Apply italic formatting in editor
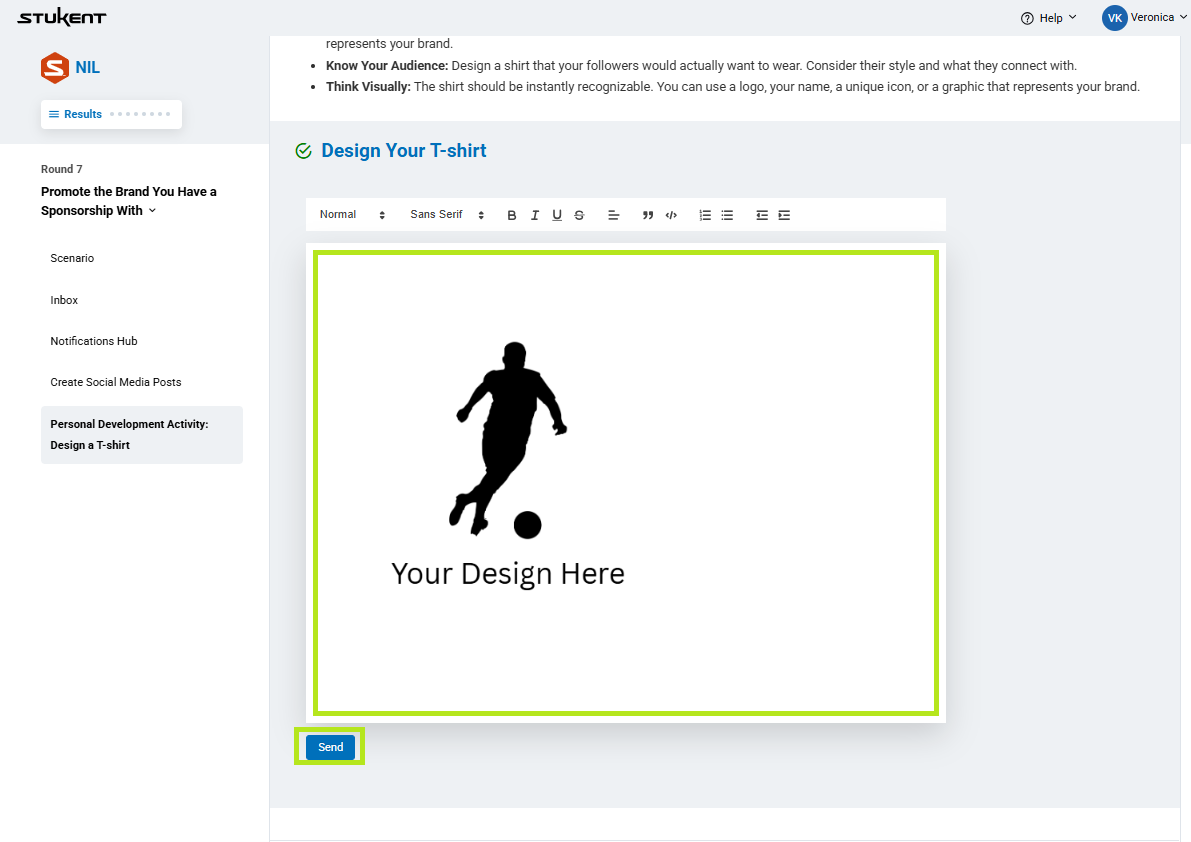Image resolution: width=1191 pixels, height=842 pixels. (535, 215)
